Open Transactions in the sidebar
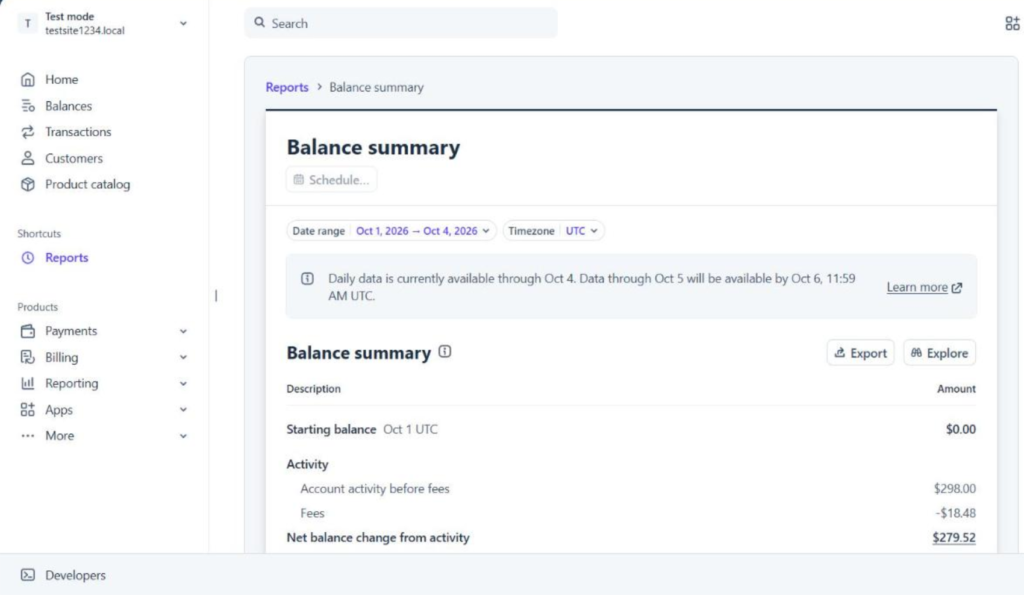This screenshot has height=595, width=1024. [x=78, y=132]
